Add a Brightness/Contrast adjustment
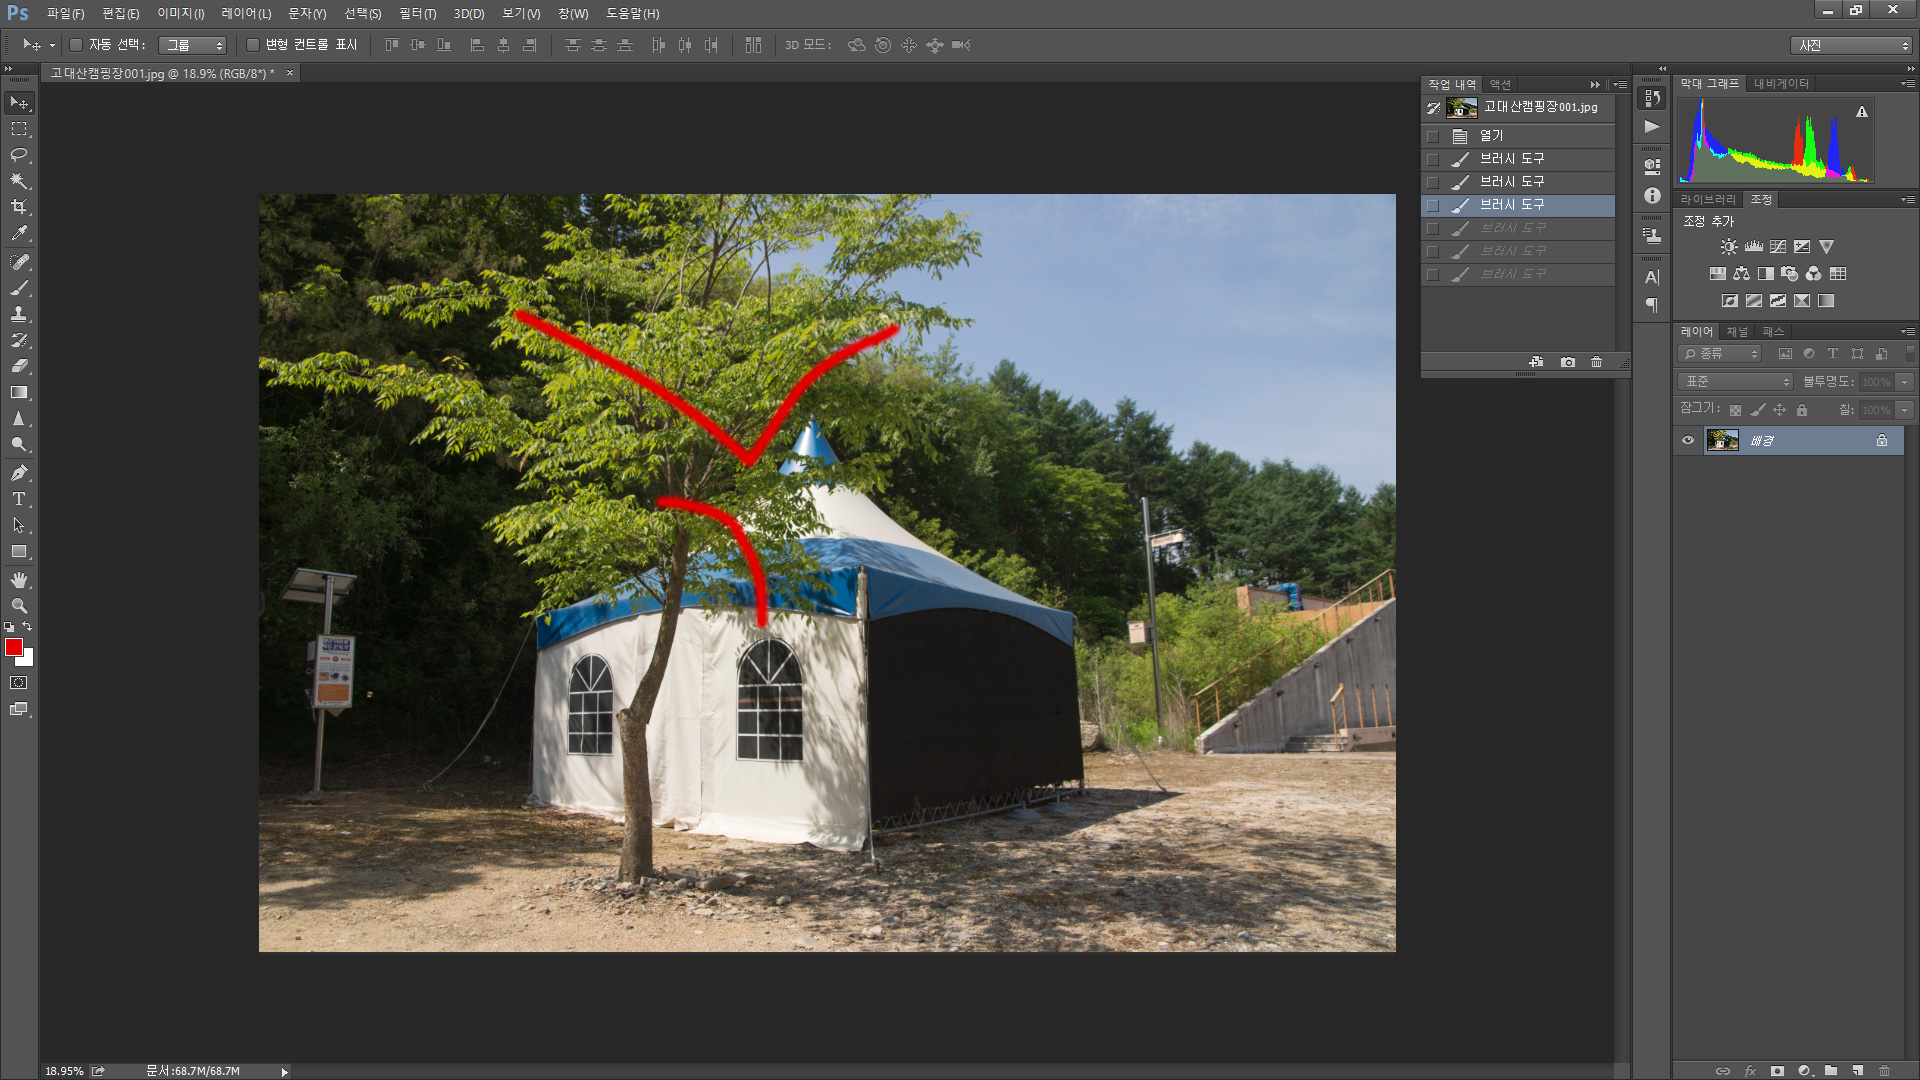Screen dimensions: 1920x1080 (1729, 247)
